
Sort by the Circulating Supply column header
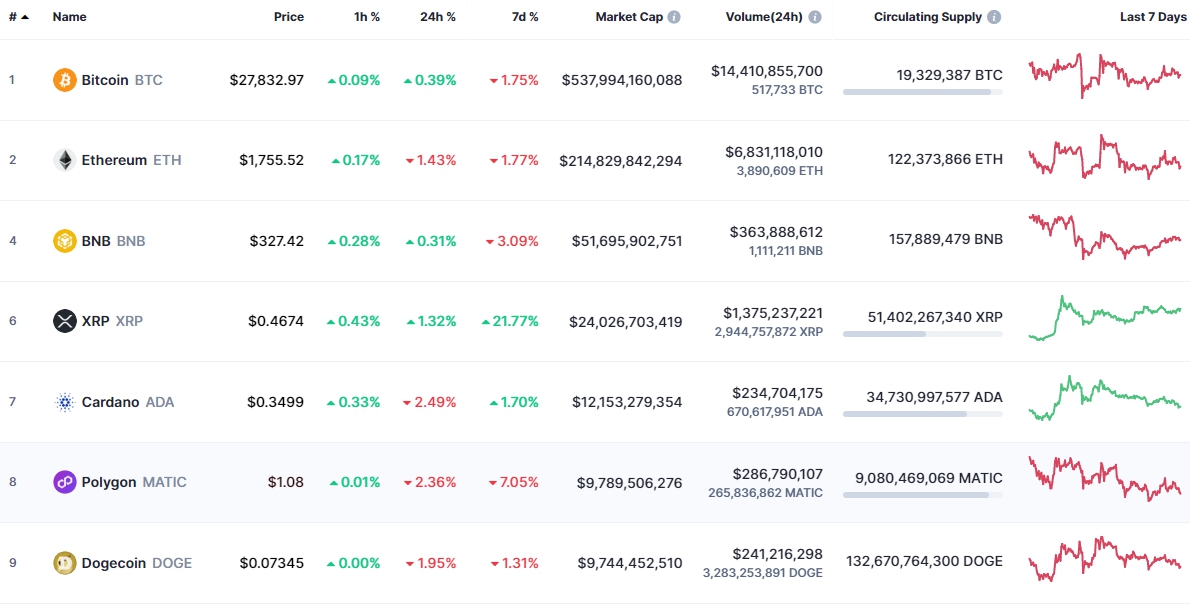pos(927,17)
